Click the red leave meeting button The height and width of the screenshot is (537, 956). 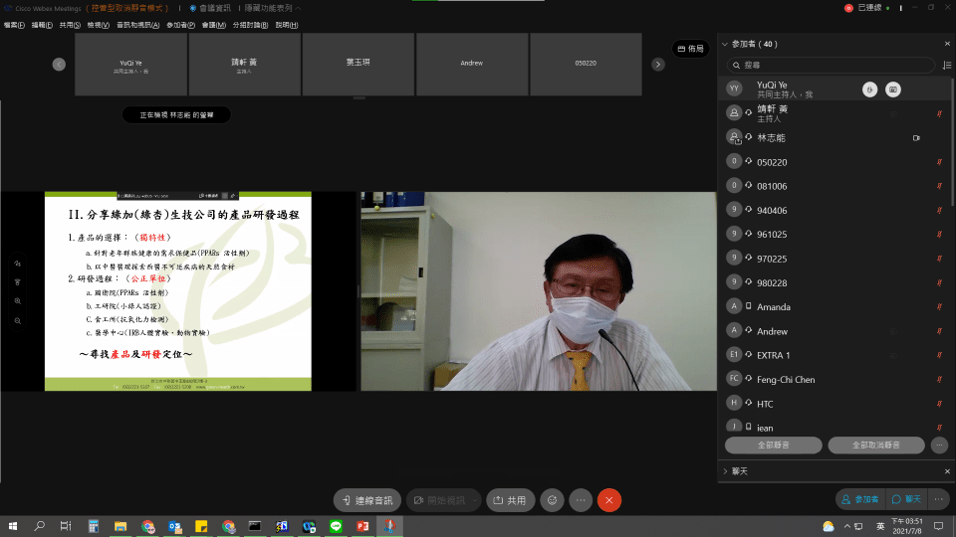[609, 500]
